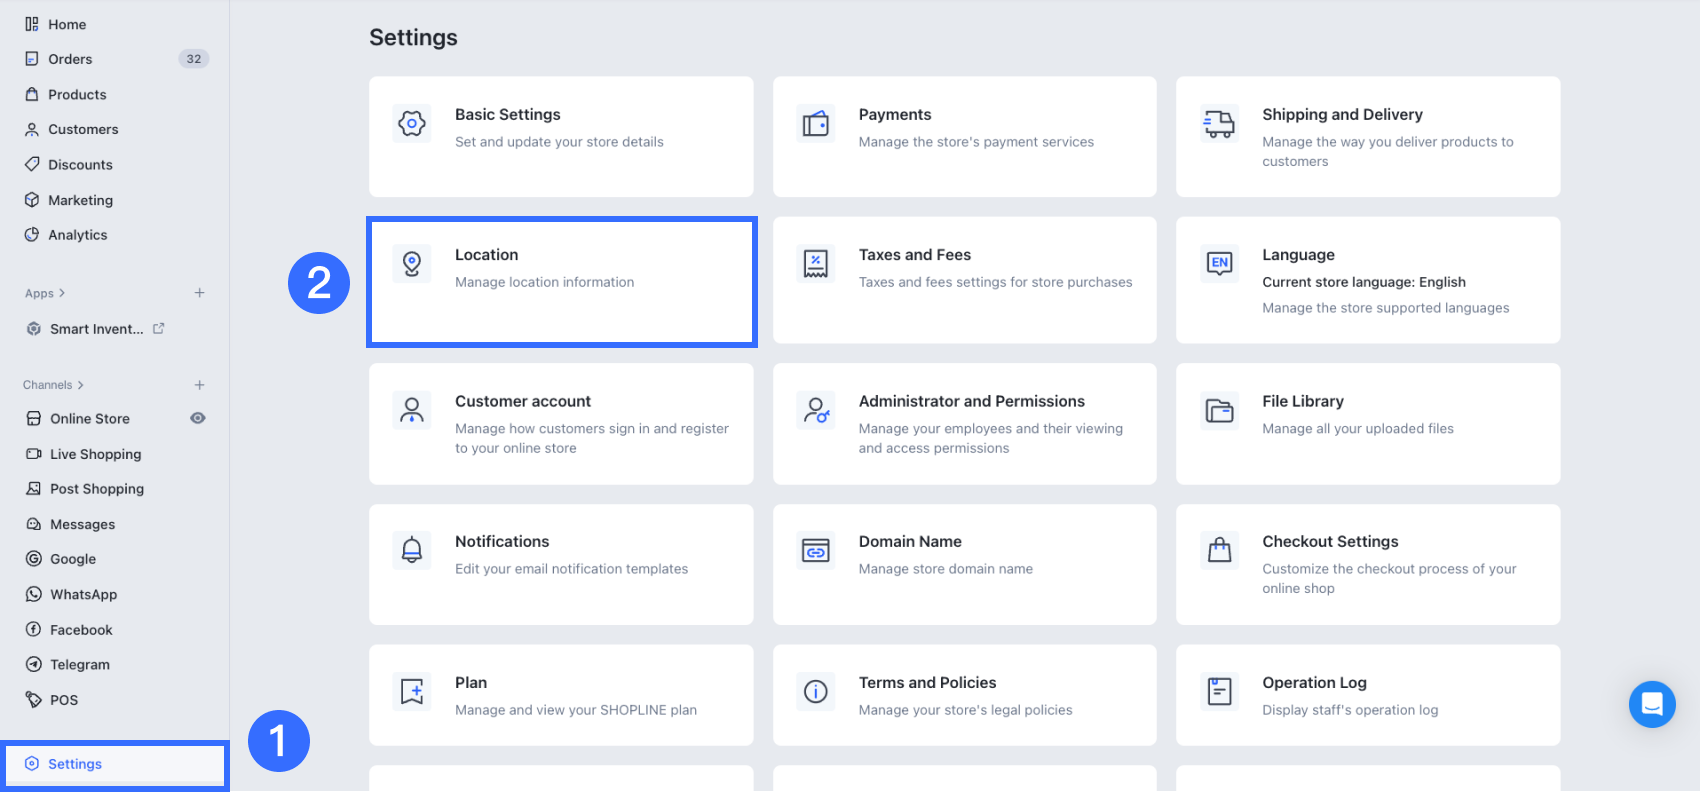Click the Notifications bell icon
The height and width of the screenshot is (792, 1700).
coord(412,550)
